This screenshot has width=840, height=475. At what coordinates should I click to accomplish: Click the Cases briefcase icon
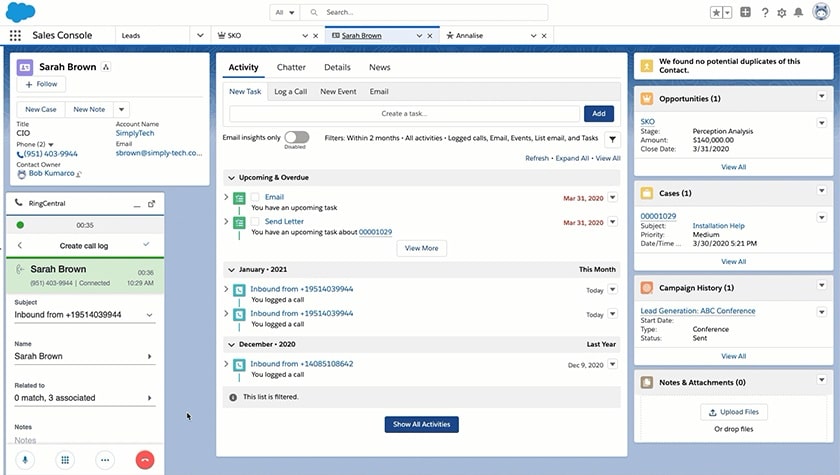(x=647, y=193)
